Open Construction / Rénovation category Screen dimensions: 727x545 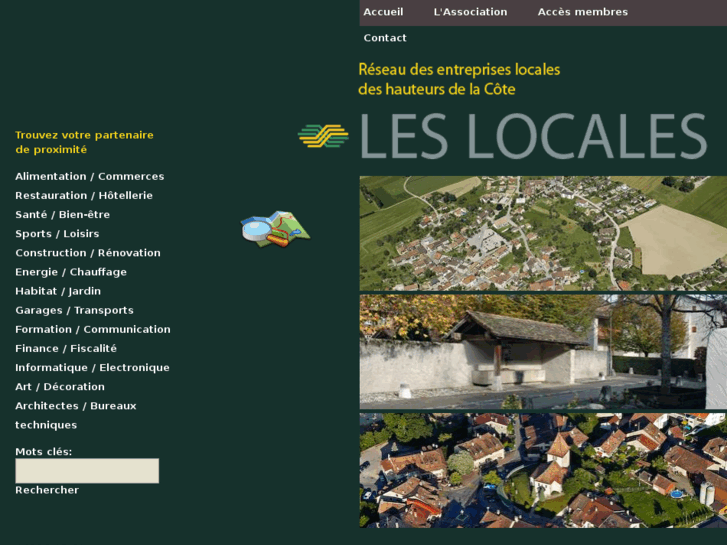[x=88, y=253]
